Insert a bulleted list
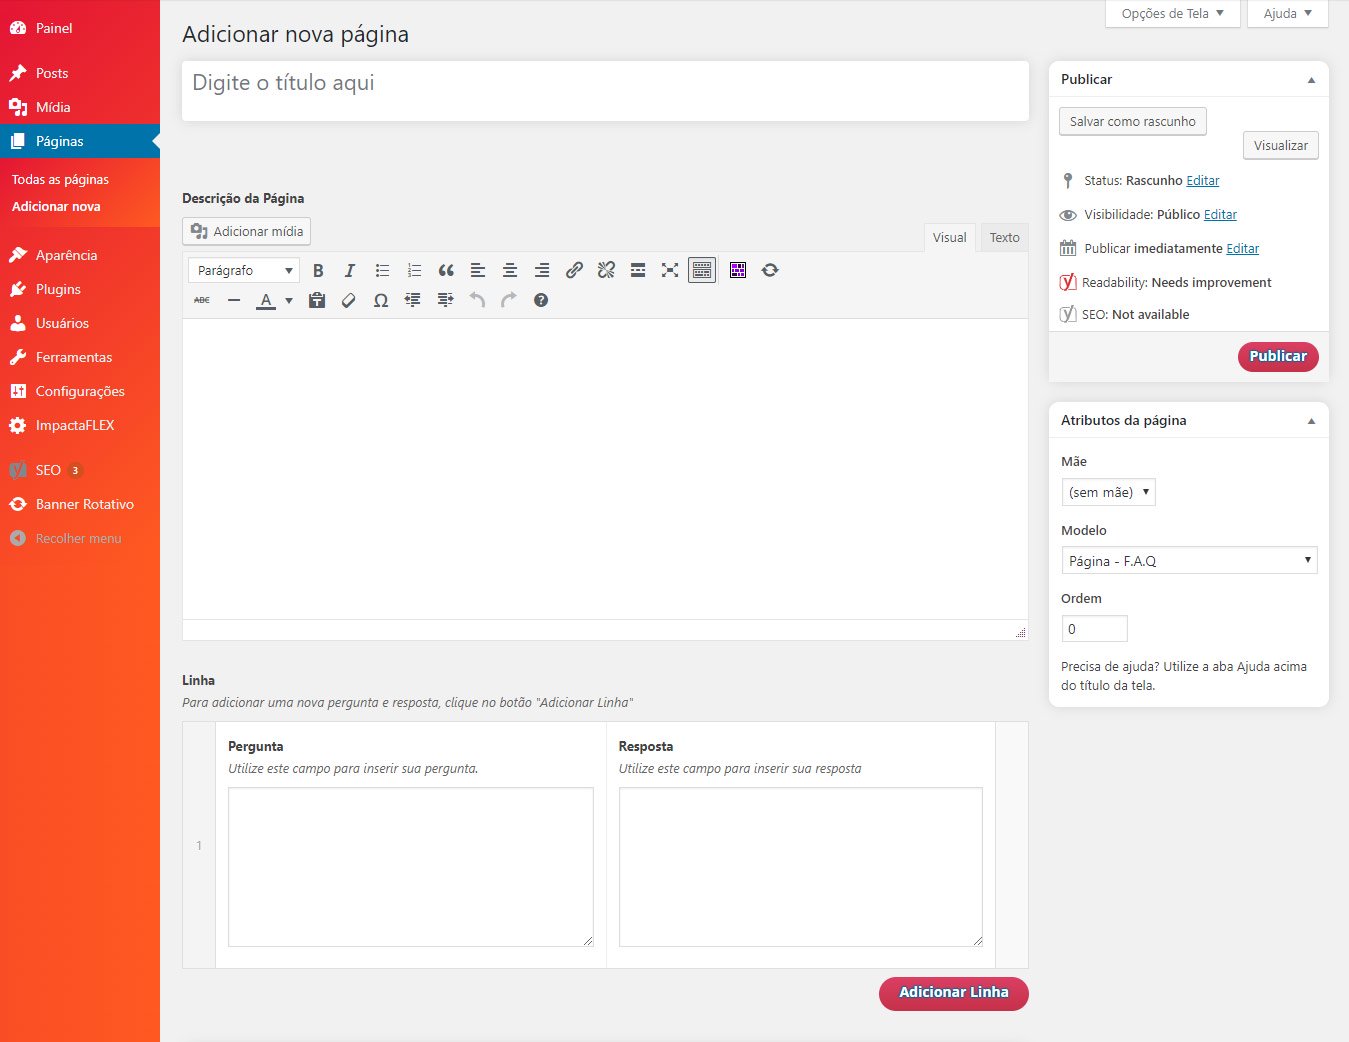This screenshot has height=1042, width=1349. click(x=382, y=270)
